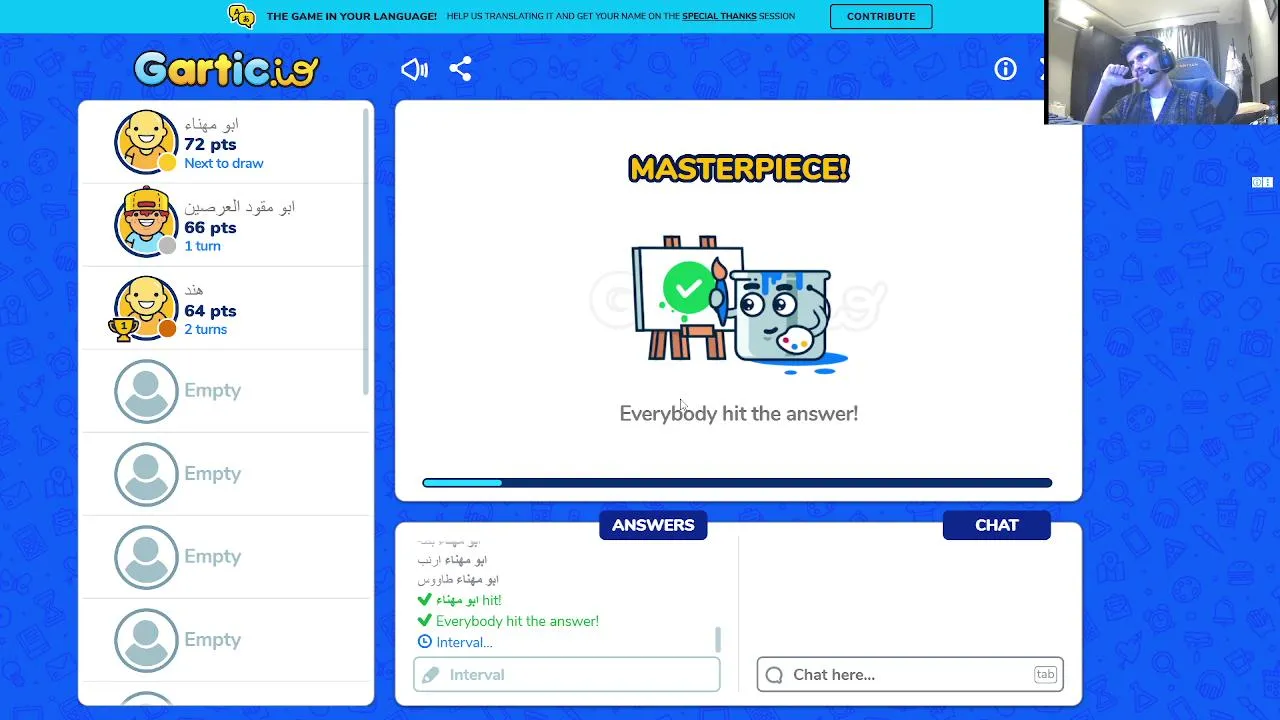Screen dimensions: 1280x720
Task: Click the pencil icon in answer field
Action: 431,675
